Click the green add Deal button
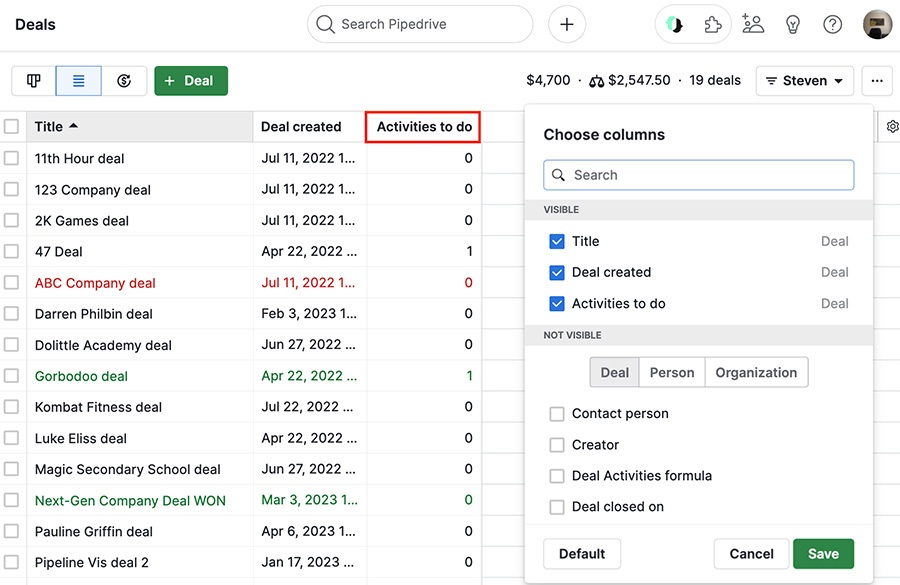Image resolution: width=900 pixels, height=585 pixels. coord(191,81)
